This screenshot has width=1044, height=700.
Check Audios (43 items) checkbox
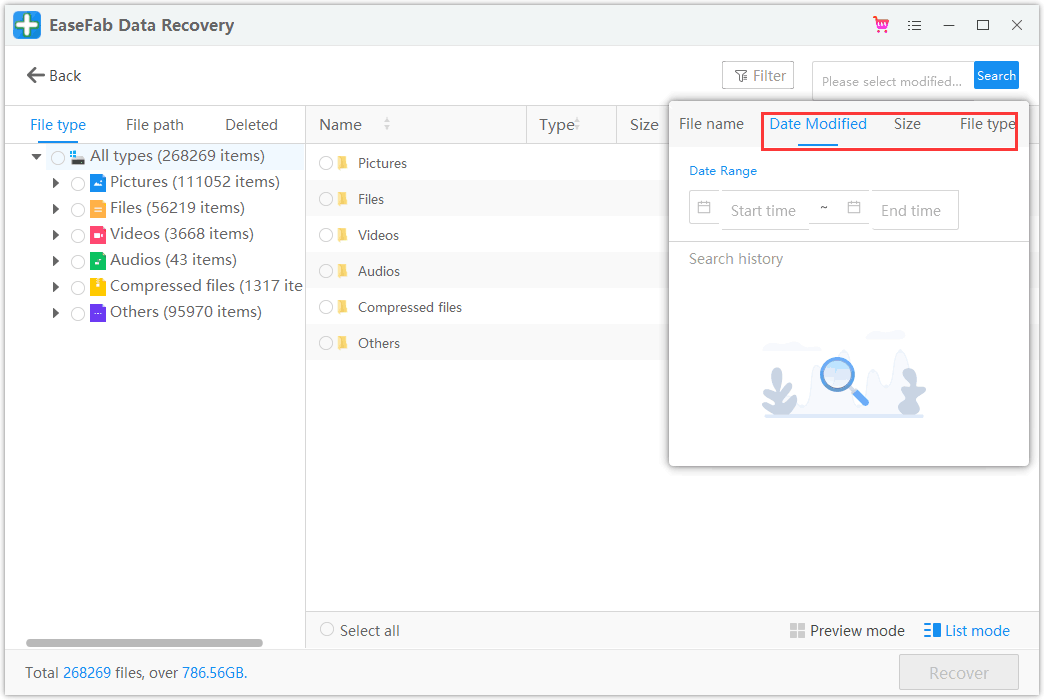(78, 261)
